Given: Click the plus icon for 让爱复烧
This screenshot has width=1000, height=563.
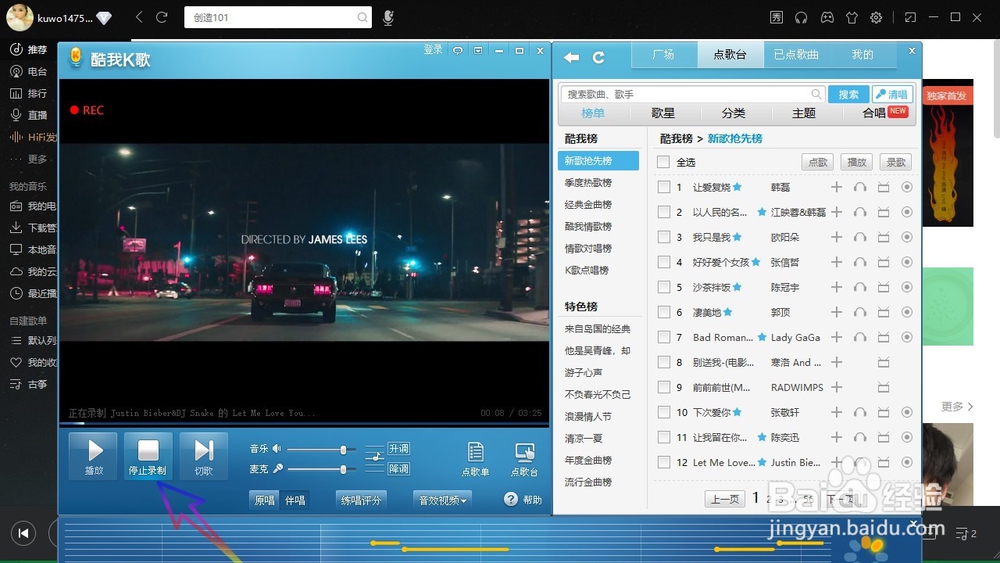Looking at the screenshot, I should coord(837,187).
